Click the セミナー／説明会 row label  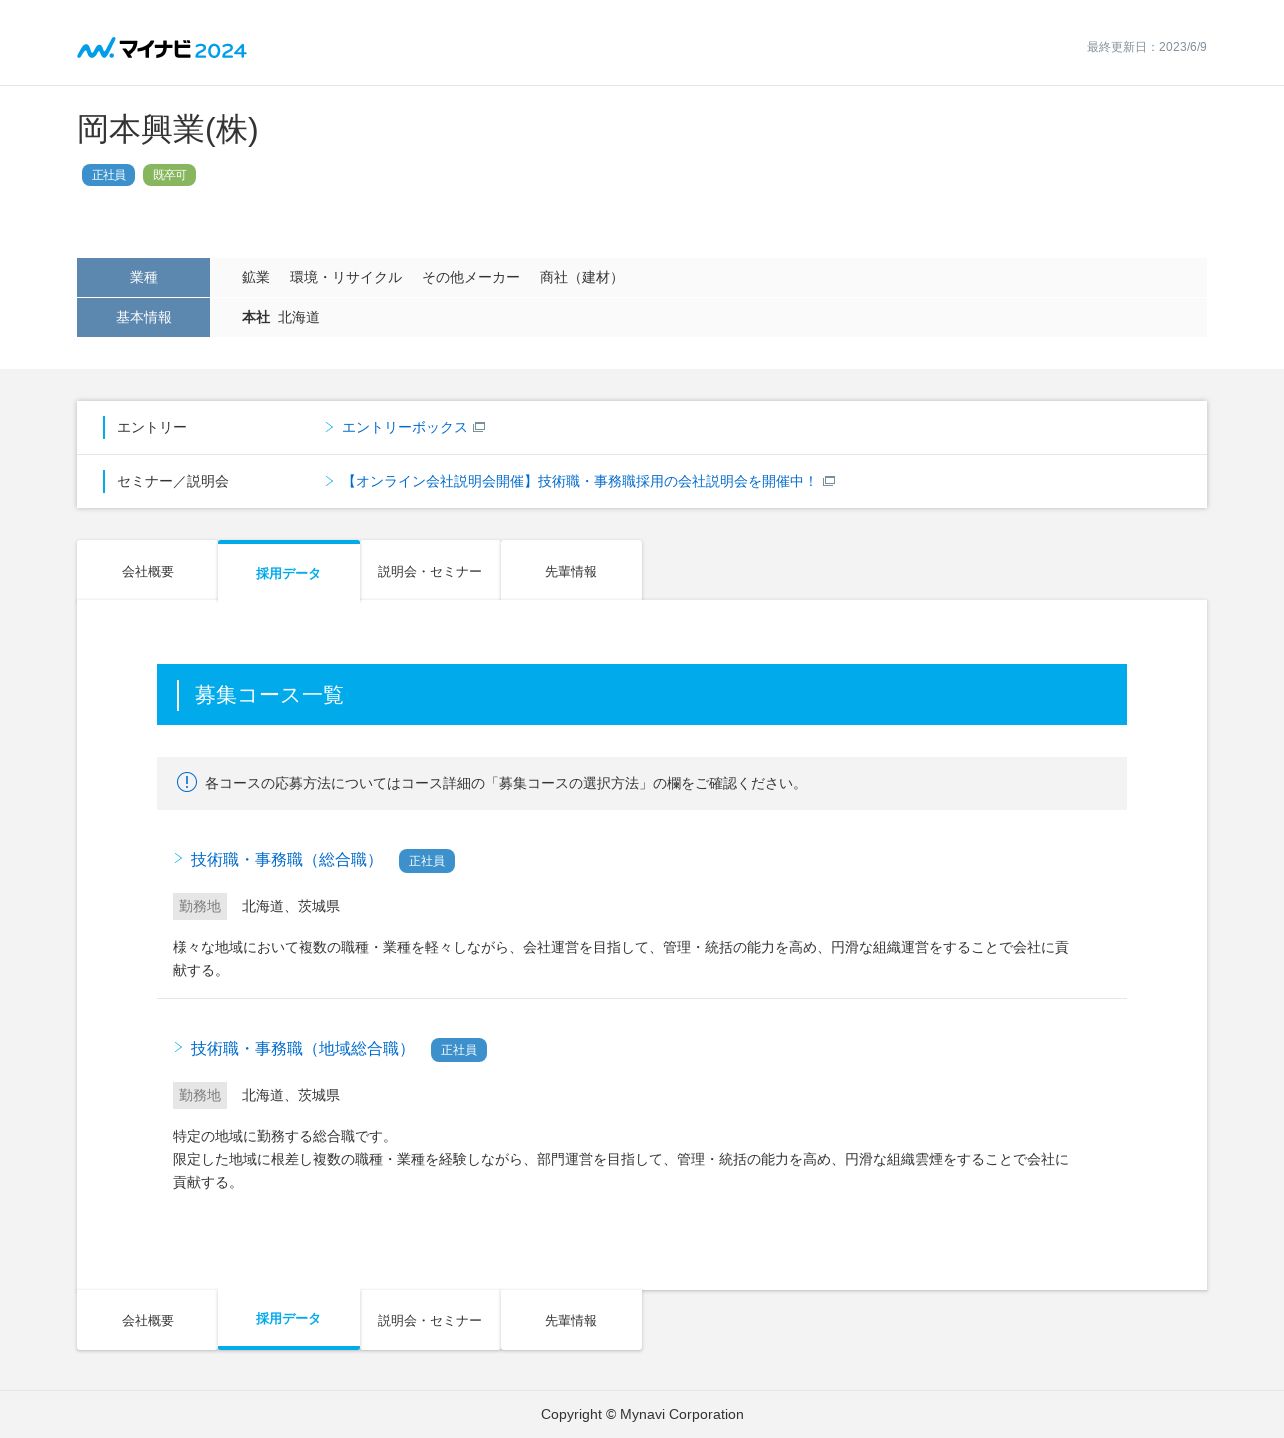click(x=173, y=481)
